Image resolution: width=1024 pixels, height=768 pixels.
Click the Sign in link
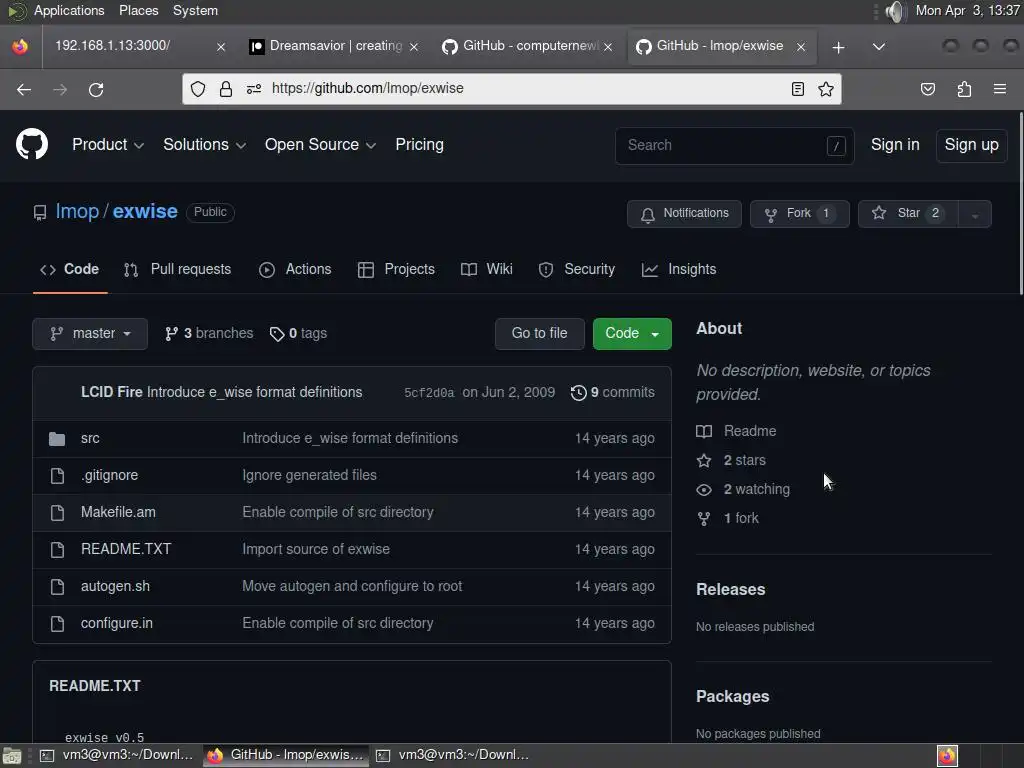pyautogui.click(x=895, y=144)
